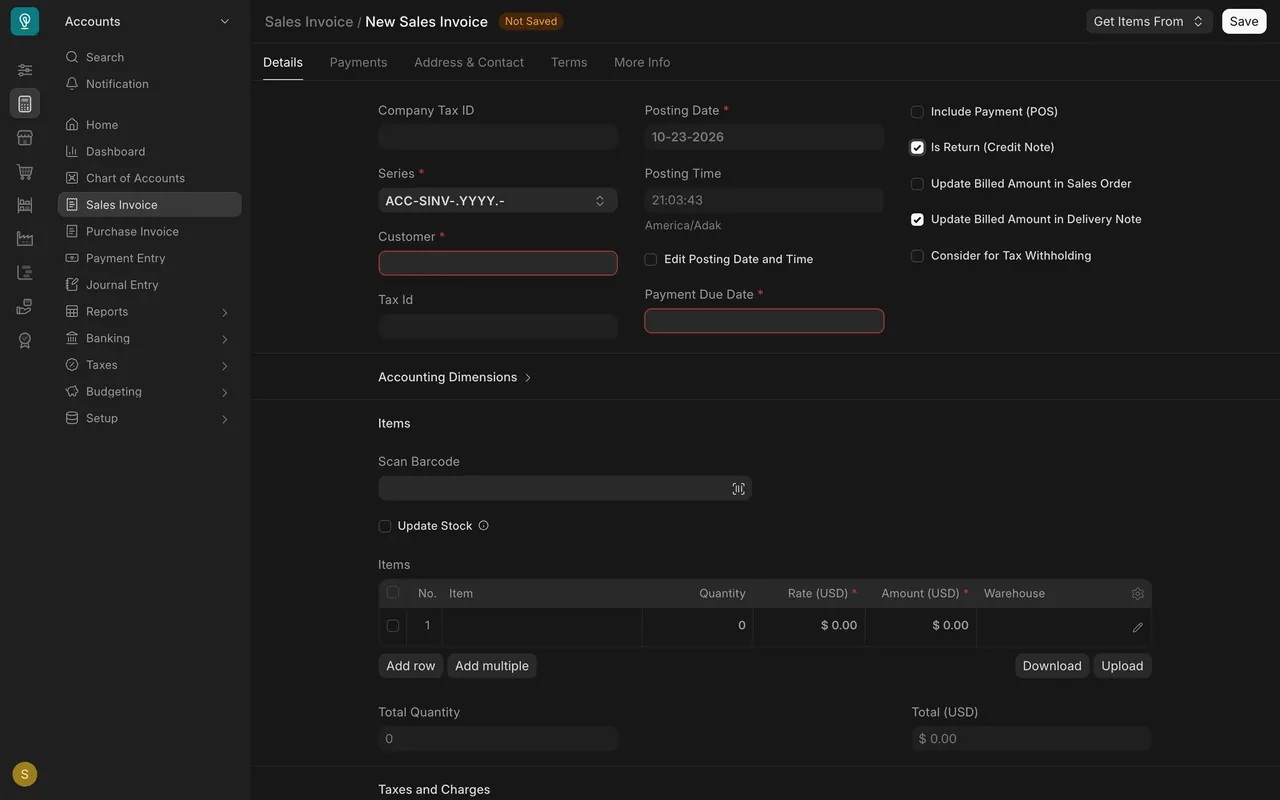Click Add multiple button
1280x800 pixels.
point(492,666)
